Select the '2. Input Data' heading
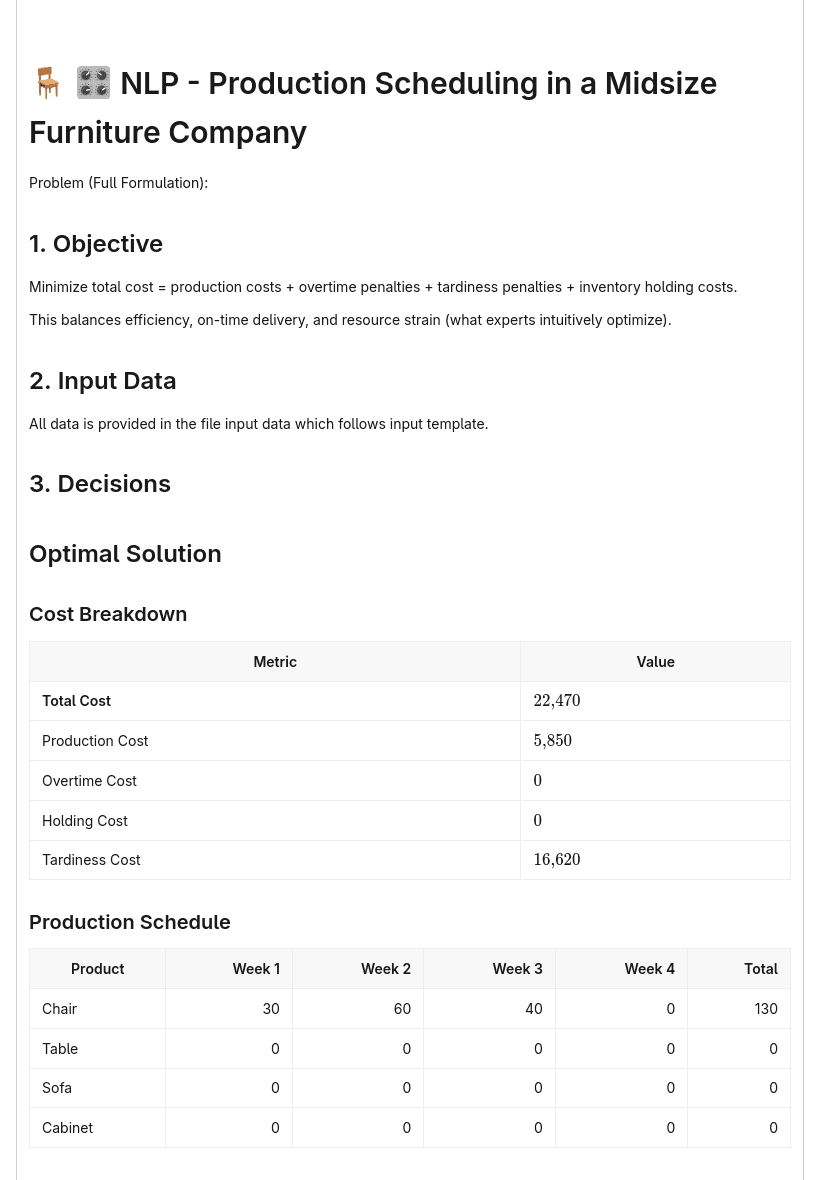Image resolution: width=820 pixels, height=1180 pixels. click(x=102, y=381)
